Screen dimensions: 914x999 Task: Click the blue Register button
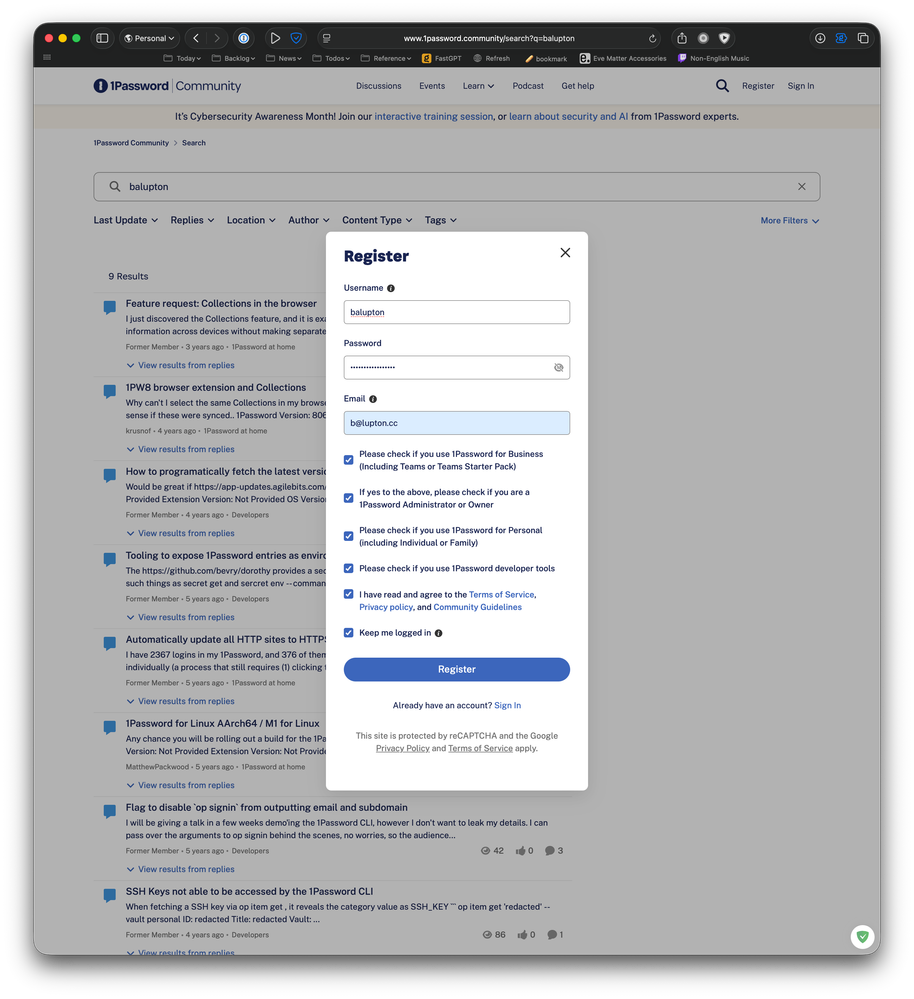click(x=456, y=669)
